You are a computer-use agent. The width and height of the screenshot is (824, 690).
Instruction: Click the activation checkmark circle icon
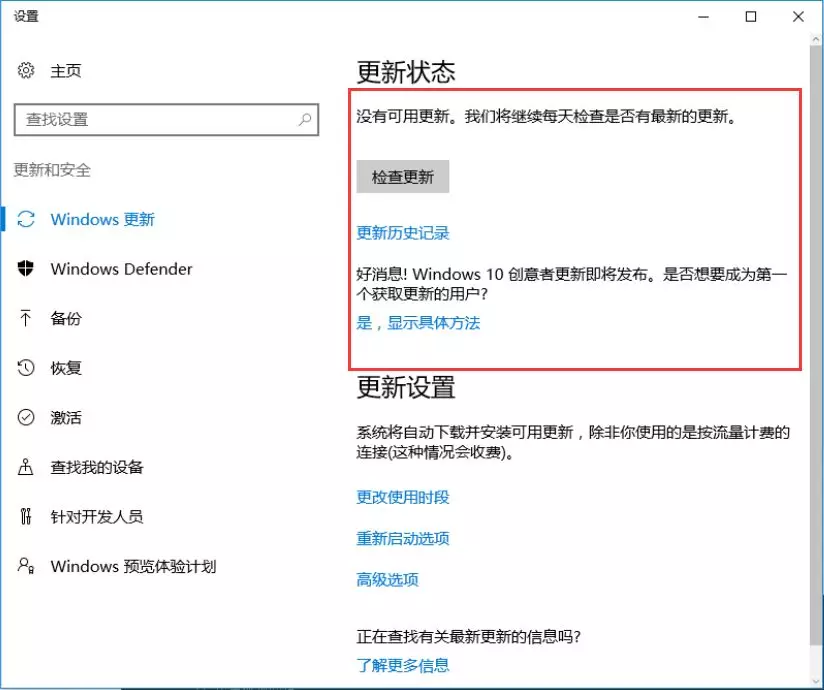point(27,418)
